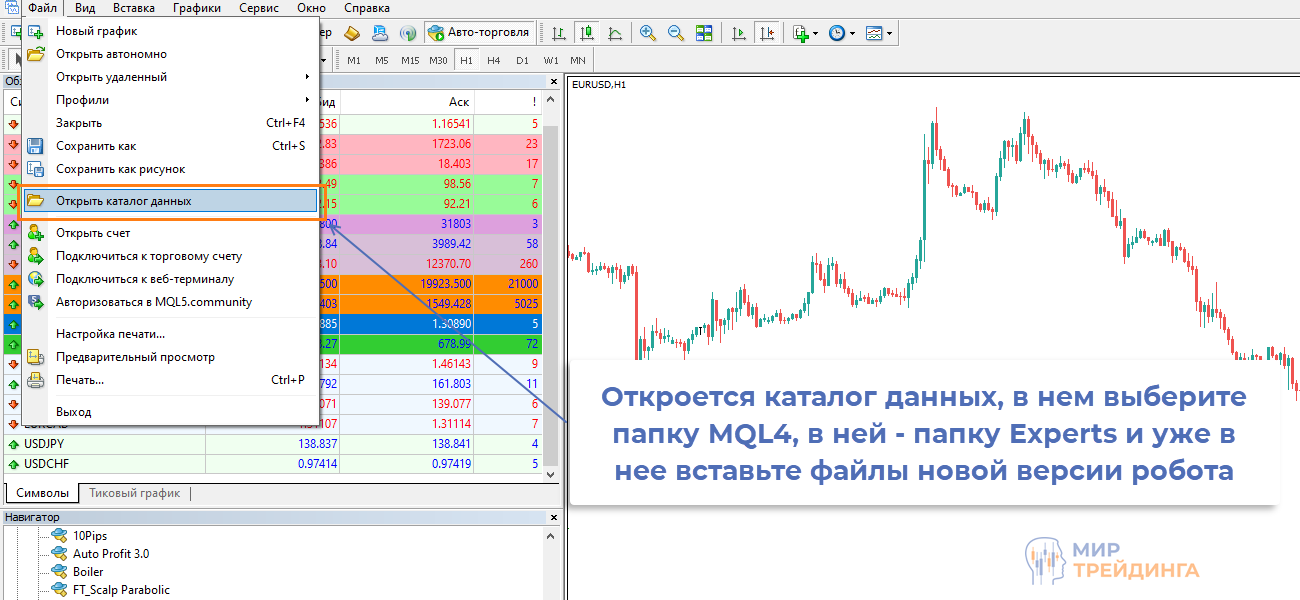Open the periodicity clock dropdown

[841, 33]
